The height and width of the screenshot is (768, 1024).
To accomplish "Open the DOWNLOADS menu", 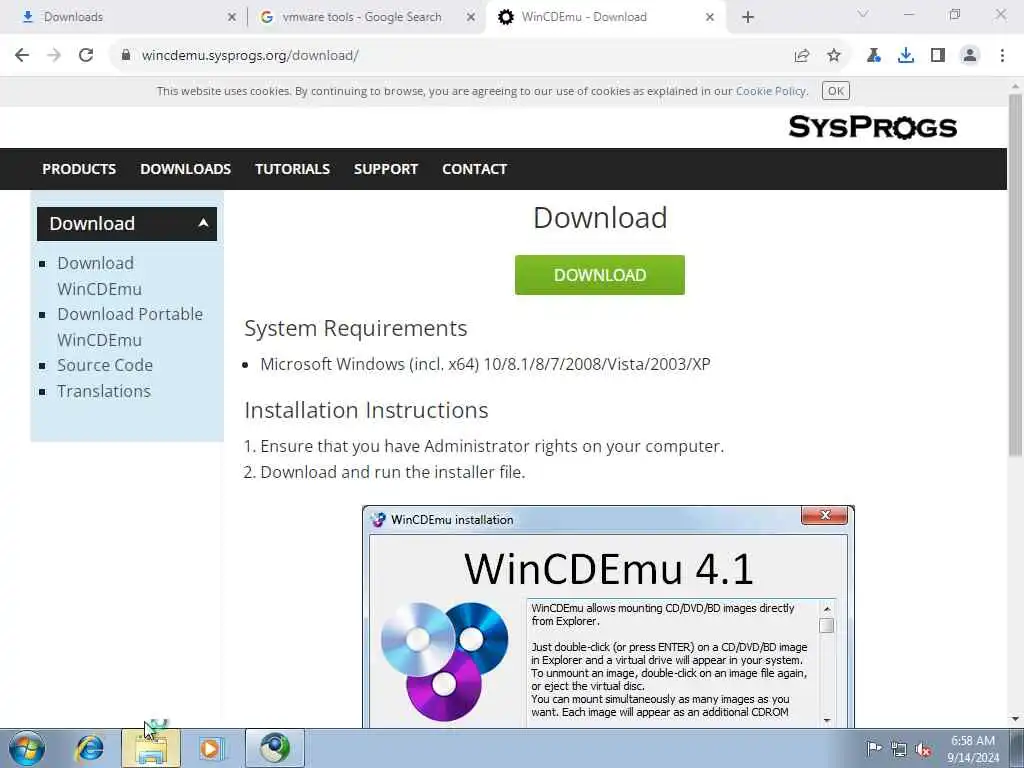I will pyautogui.click(x=185, y=169).
